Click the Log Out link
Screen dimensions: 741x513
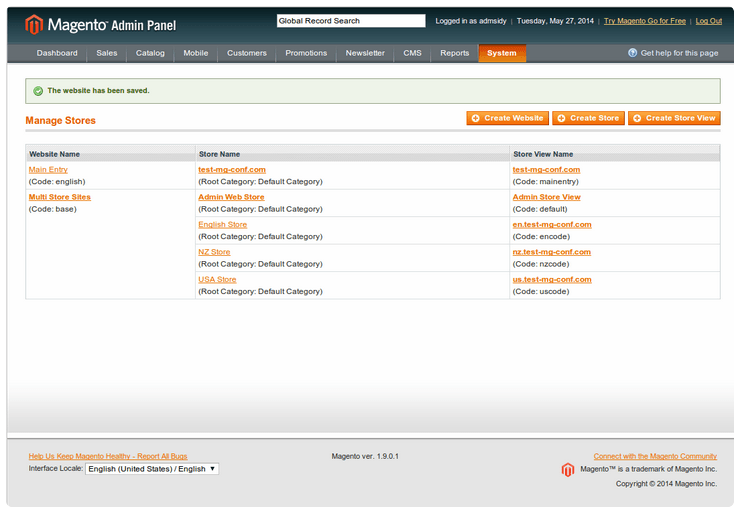click(708, 21)
